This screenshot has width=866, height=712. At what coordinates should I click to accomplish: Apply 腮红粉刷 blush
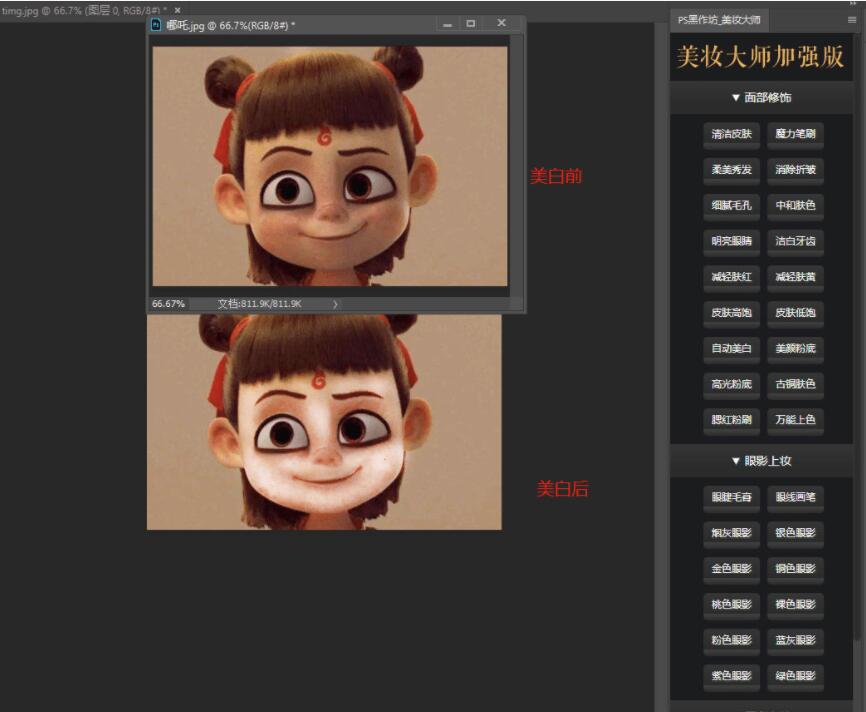click(731, 419)
